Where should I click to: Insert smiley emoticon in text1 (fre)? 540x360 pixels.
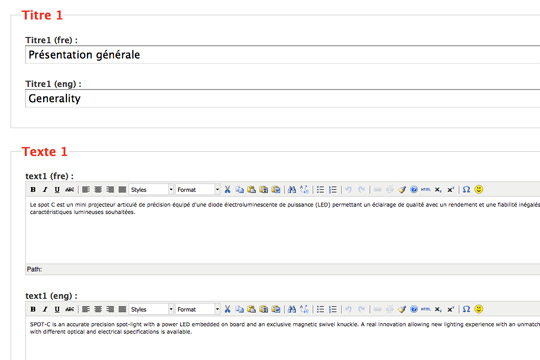(479, 189)
